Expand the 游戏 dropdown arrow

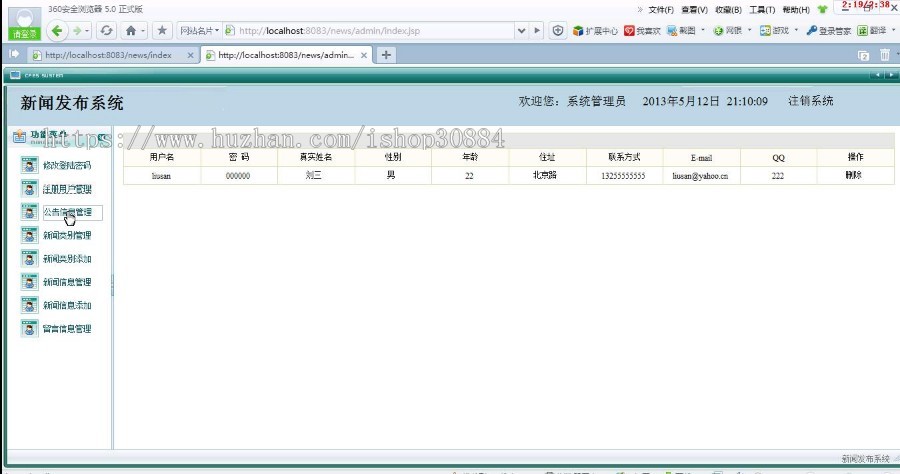pyautogui.click(x=796, y=30)
